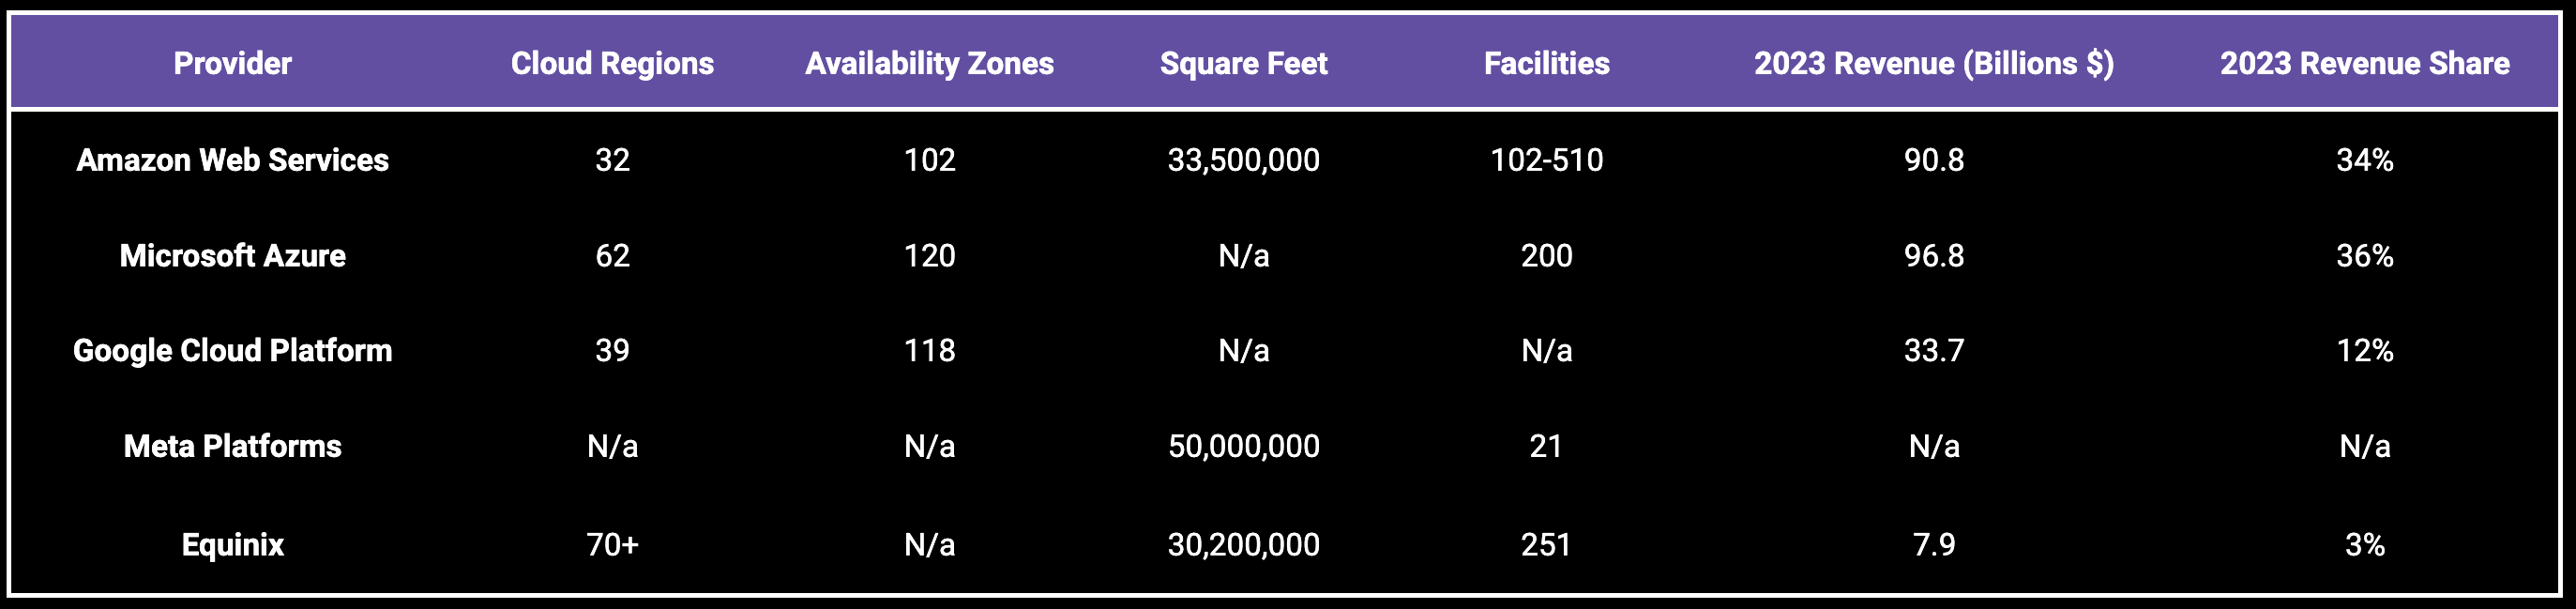Click the Provider column header
Image resolution: width=2576 pixels, height=609 pixels.
click(232, 63)
